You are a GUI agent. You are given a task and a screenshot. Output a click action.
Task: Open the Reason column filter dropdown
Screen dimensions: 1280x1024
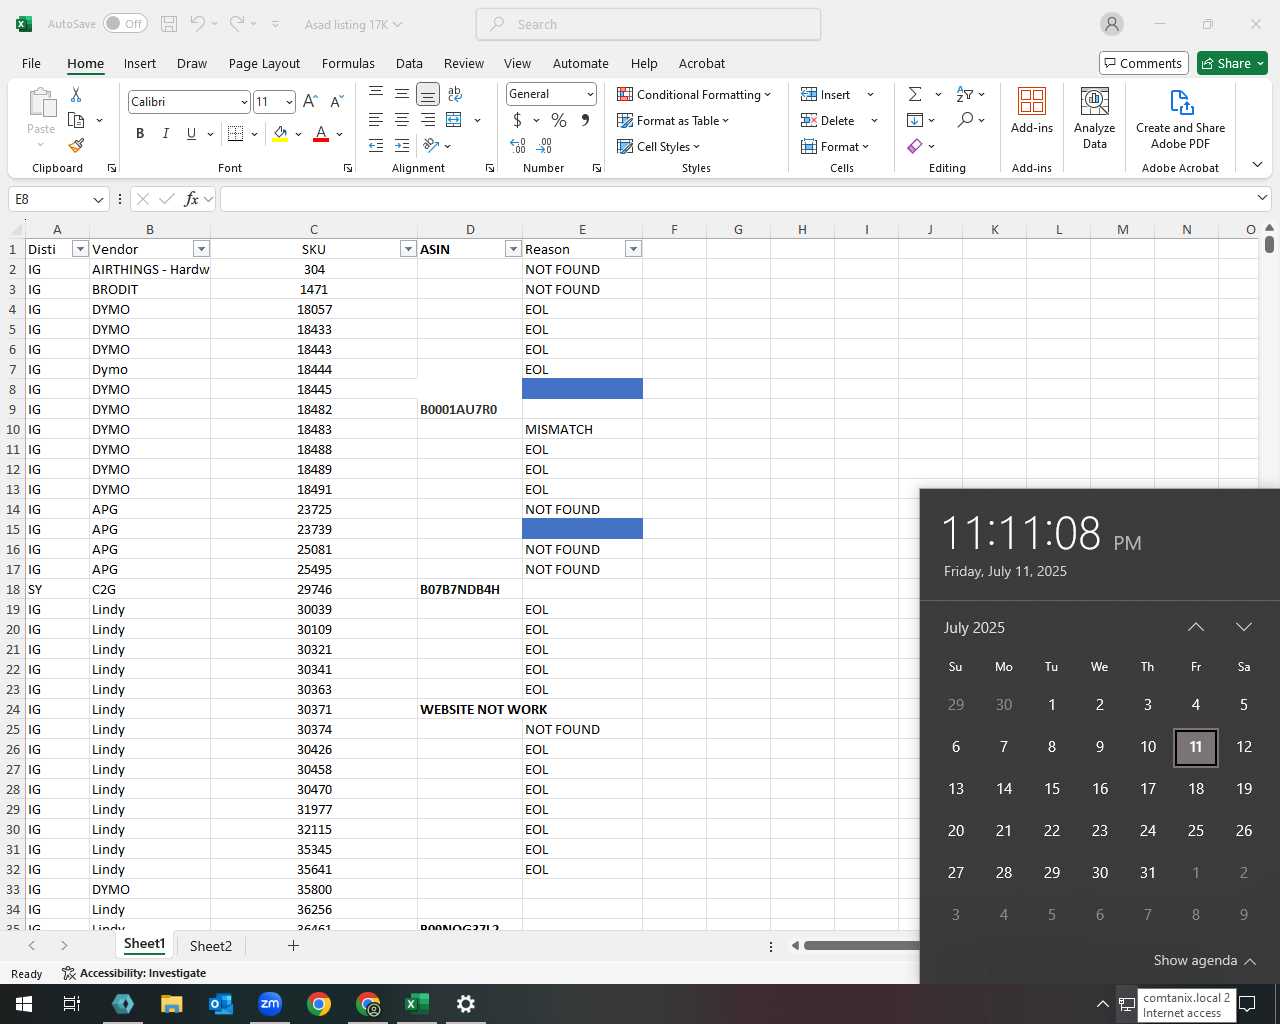pyautogui.click(x=633, y=249)
